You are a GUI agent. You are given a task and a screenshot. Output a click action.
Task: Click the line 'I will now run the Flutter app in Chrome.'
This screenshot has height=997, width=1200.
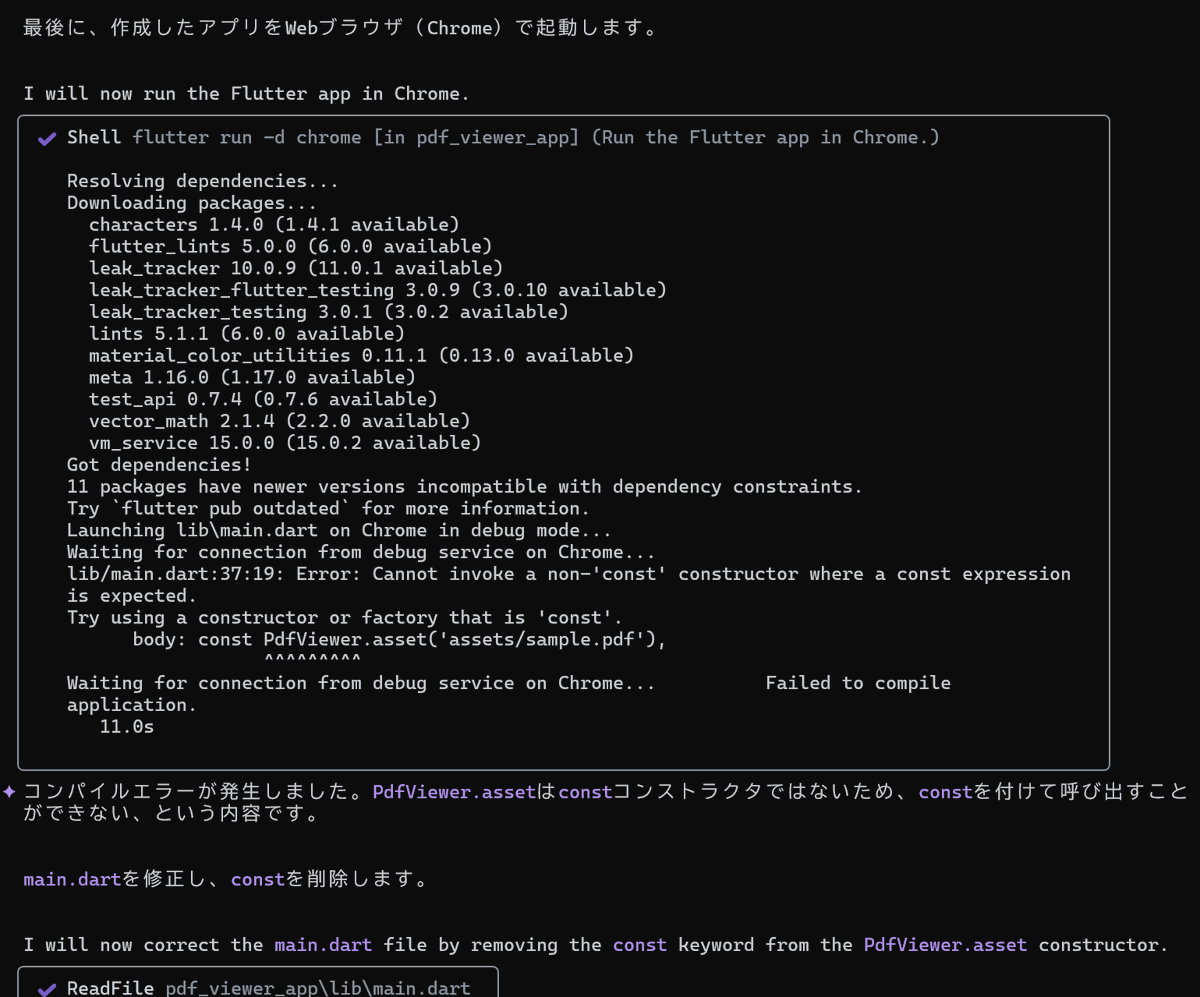tap(246, 94)
